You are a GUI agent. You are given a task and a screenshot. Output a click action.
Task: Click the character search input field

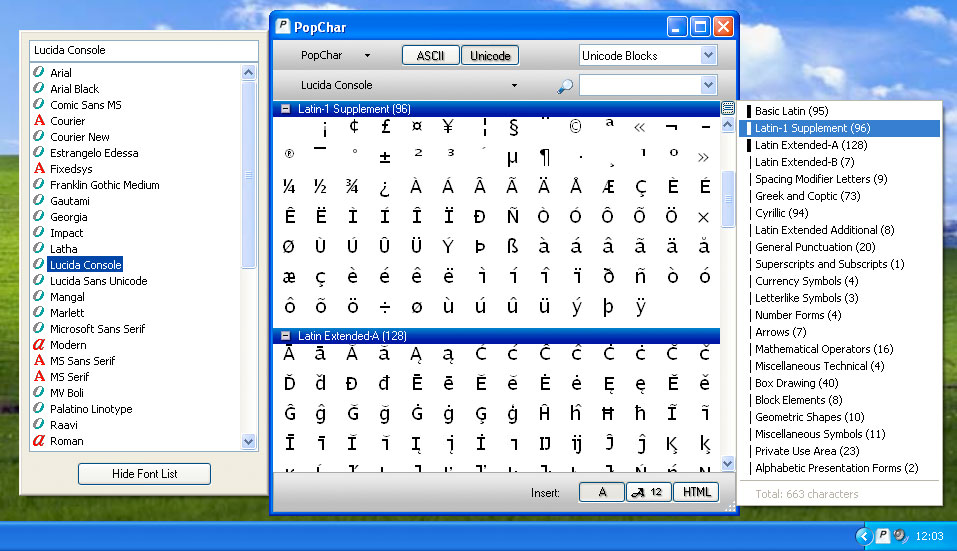[640, 85]
